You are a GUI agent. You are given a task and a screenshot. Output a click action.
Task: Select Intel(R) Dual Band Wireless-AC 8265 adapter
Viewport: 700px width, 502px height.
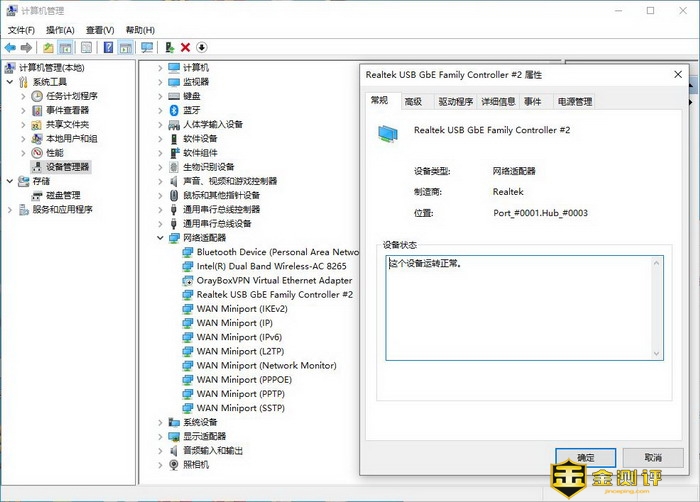271,267
